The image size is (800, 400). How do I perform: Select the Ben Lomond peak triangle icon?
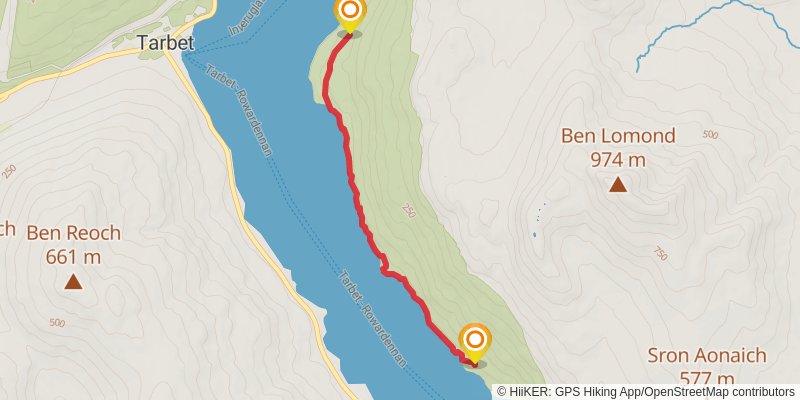point(618,184)
